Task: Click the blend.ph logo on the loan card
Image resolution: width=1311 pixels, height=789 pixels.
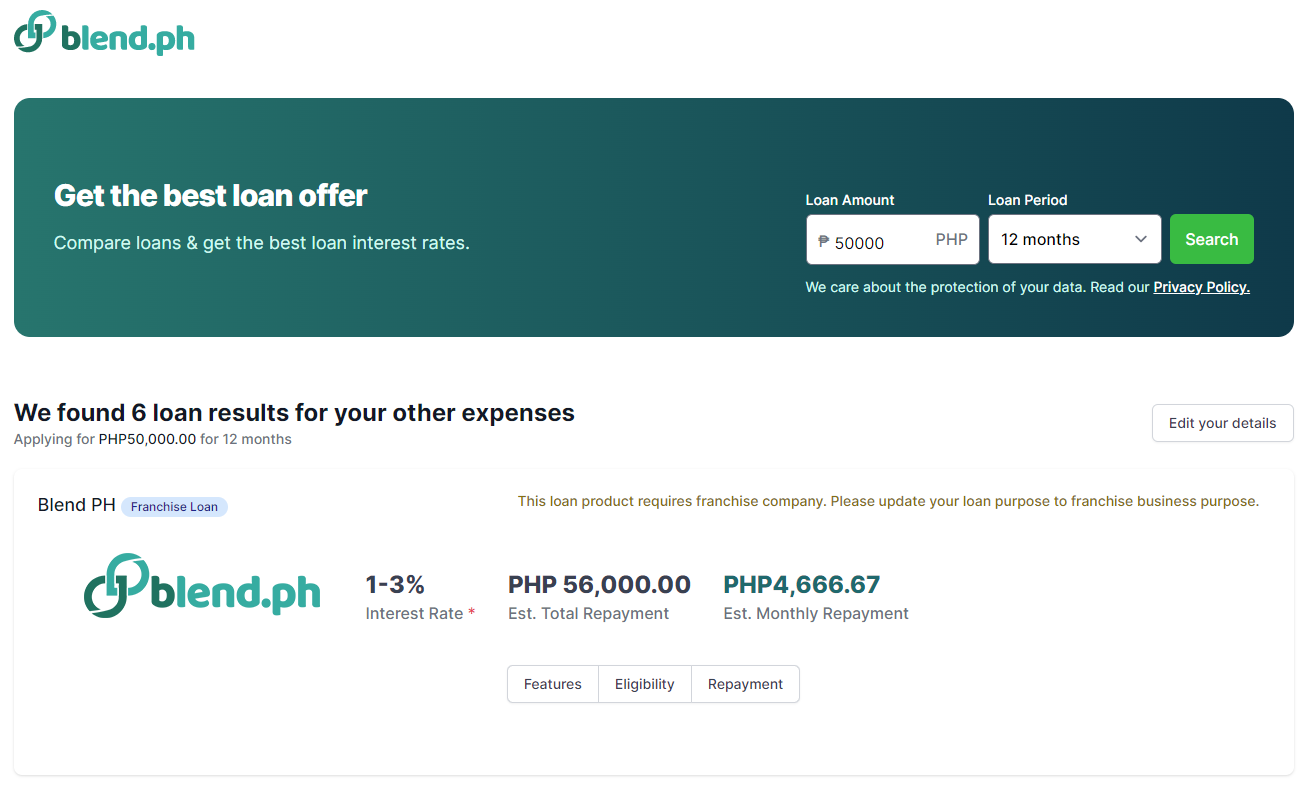Action: (203, 587)
